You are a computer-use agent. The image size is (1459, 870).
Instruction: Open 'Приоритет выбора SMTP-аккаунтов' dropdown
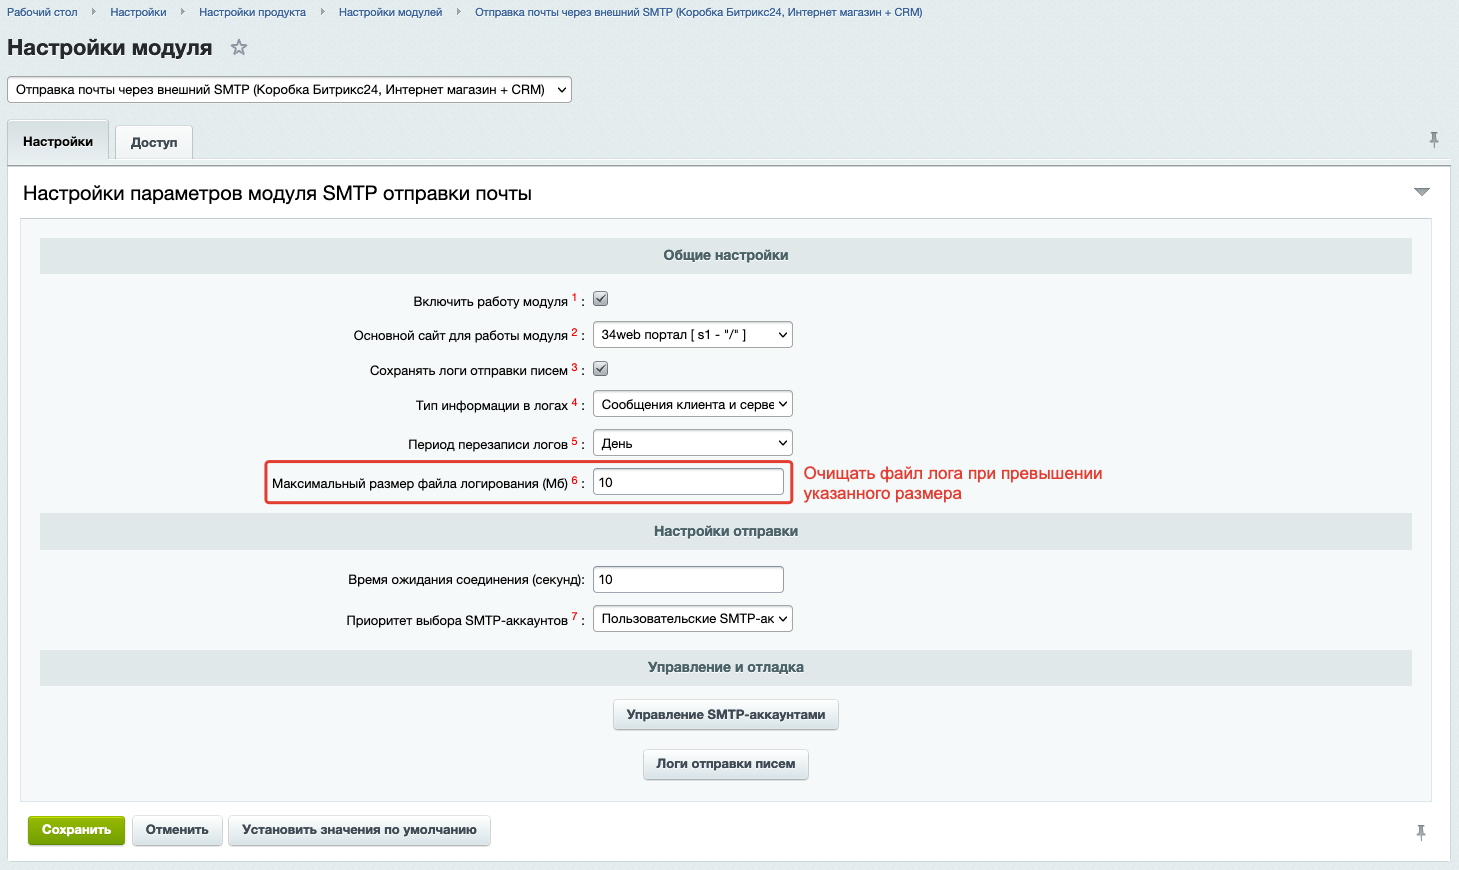[693, 618]
